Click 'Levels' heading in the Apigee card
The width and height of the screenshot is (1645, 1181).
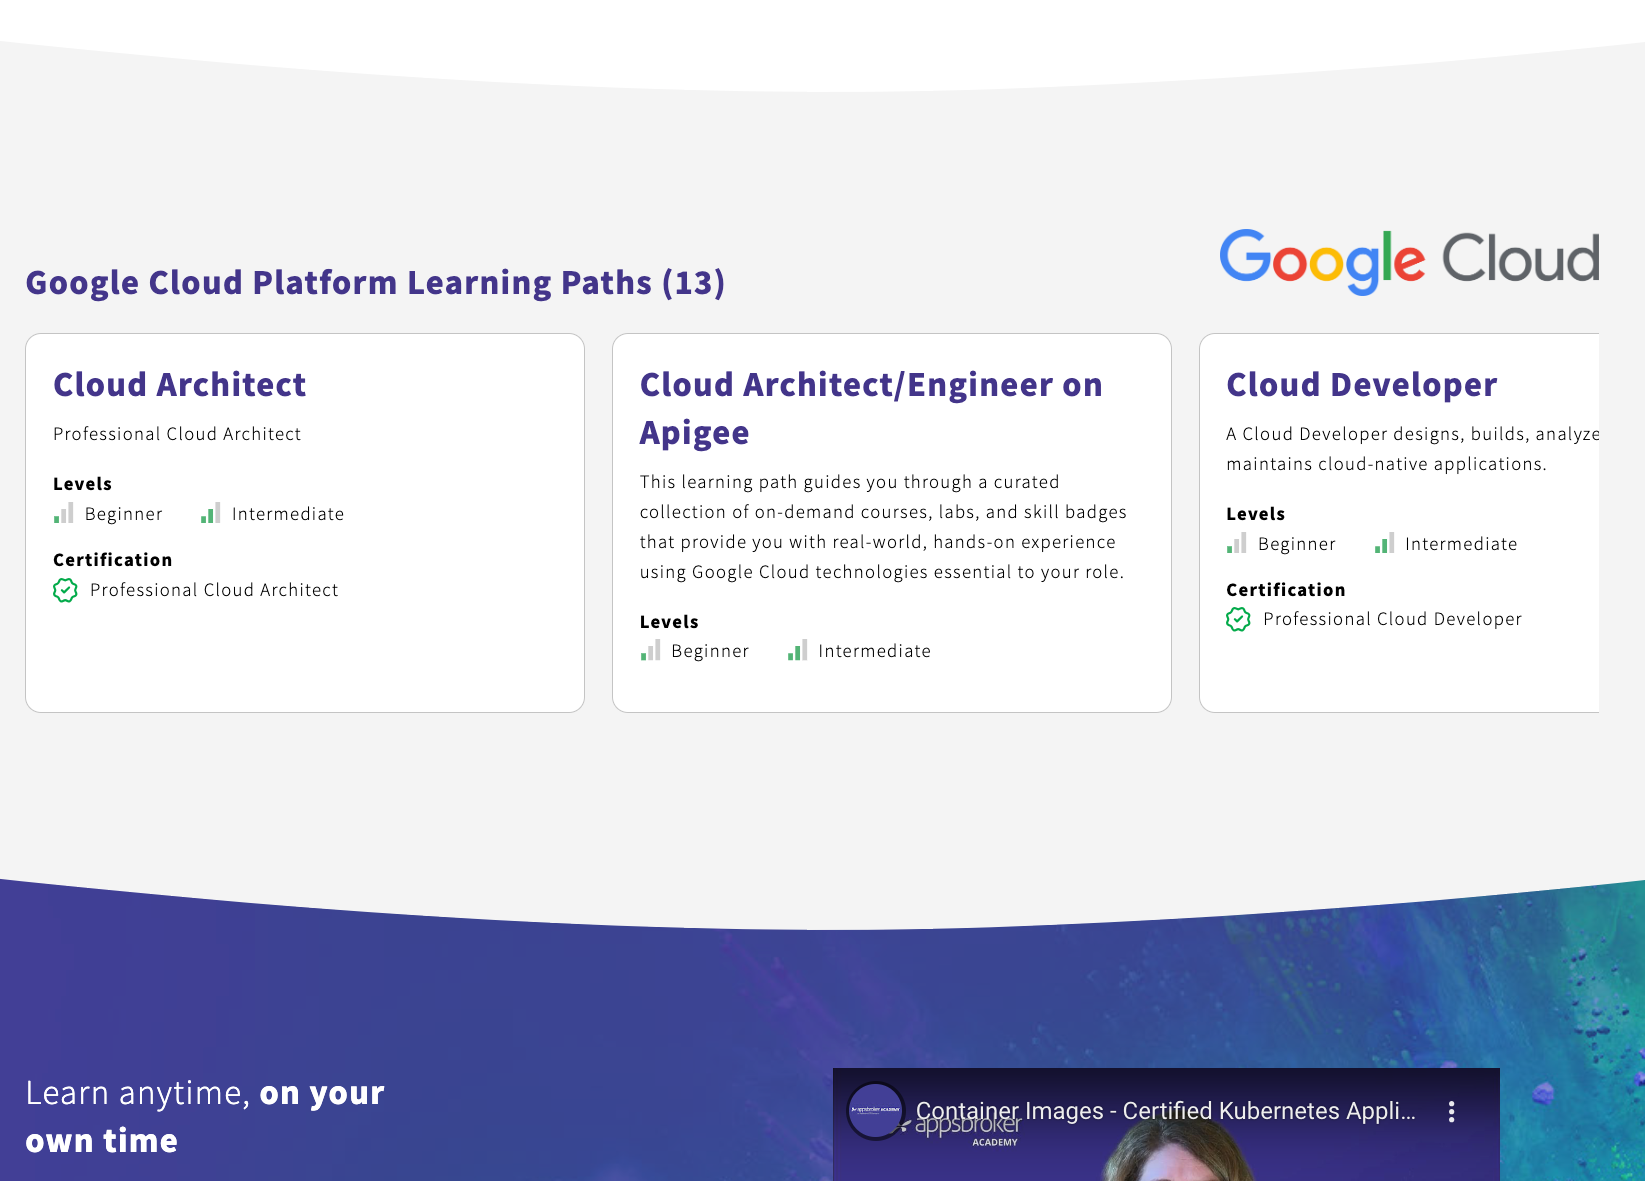669,622
